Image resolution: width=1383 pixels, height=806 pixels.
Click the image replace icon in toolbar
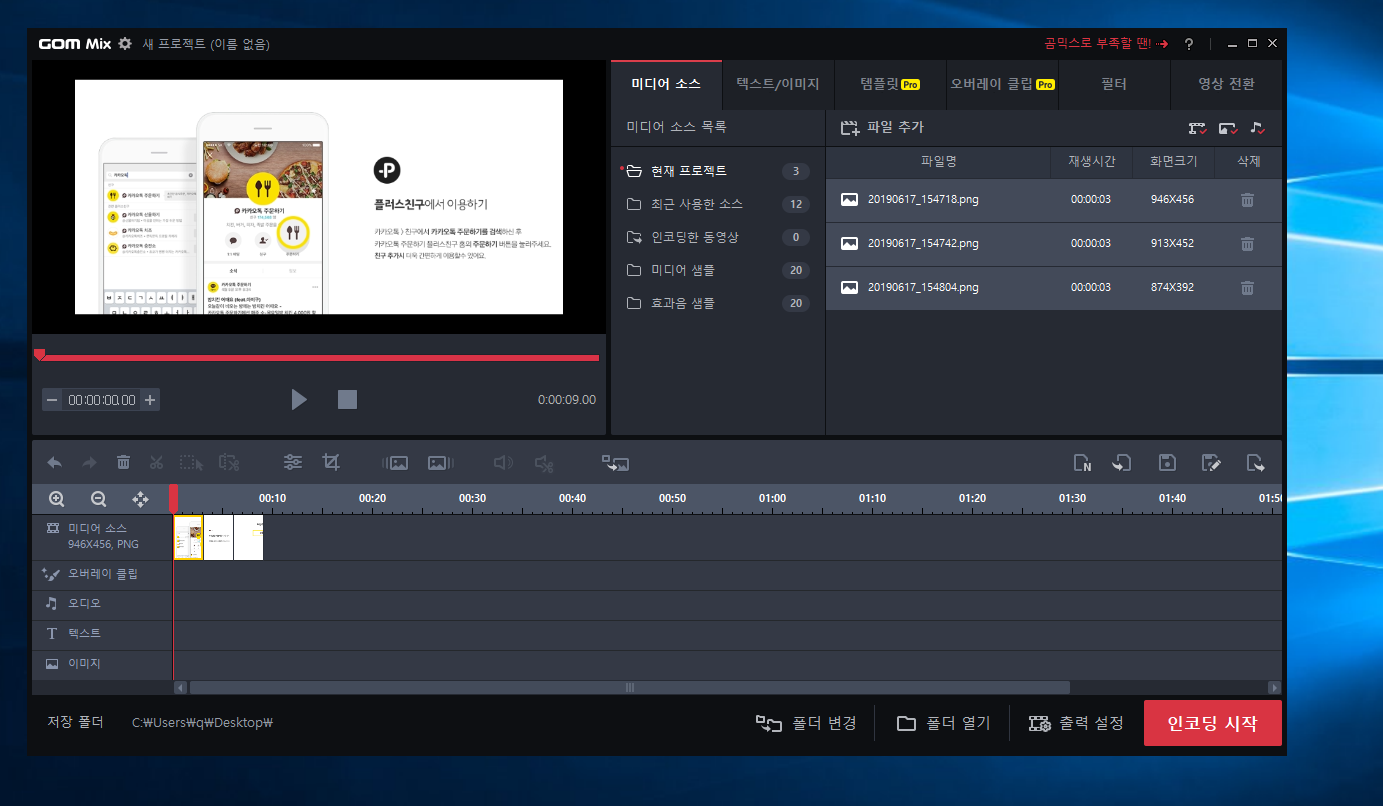coord(615,463)
